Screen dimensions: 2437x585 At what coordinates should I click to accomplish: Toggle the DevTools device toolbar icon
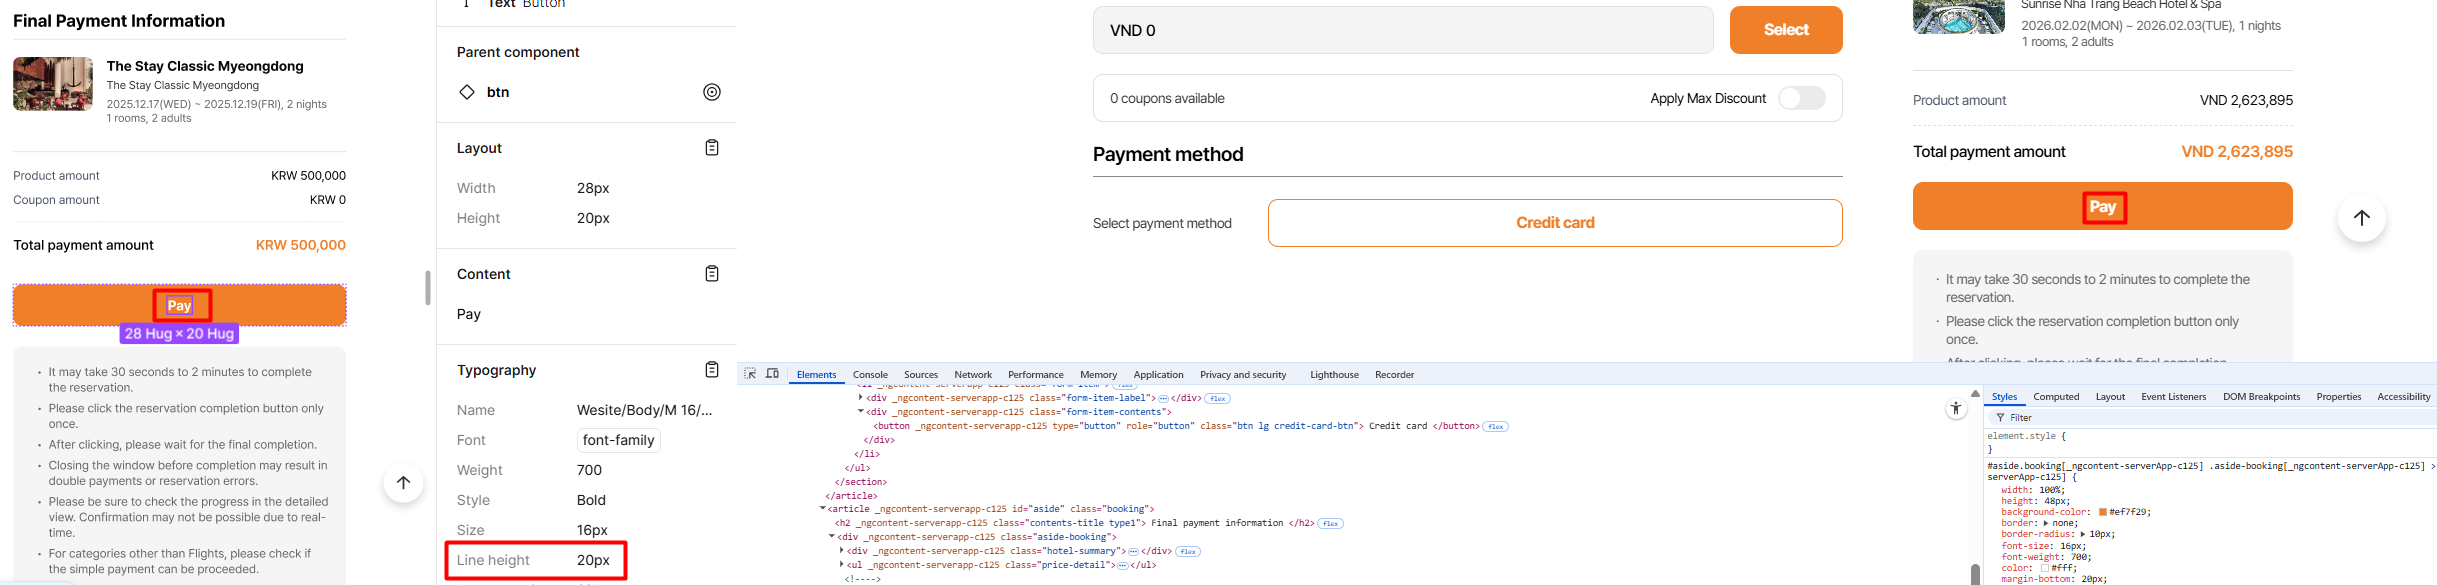tap(772, 374)
